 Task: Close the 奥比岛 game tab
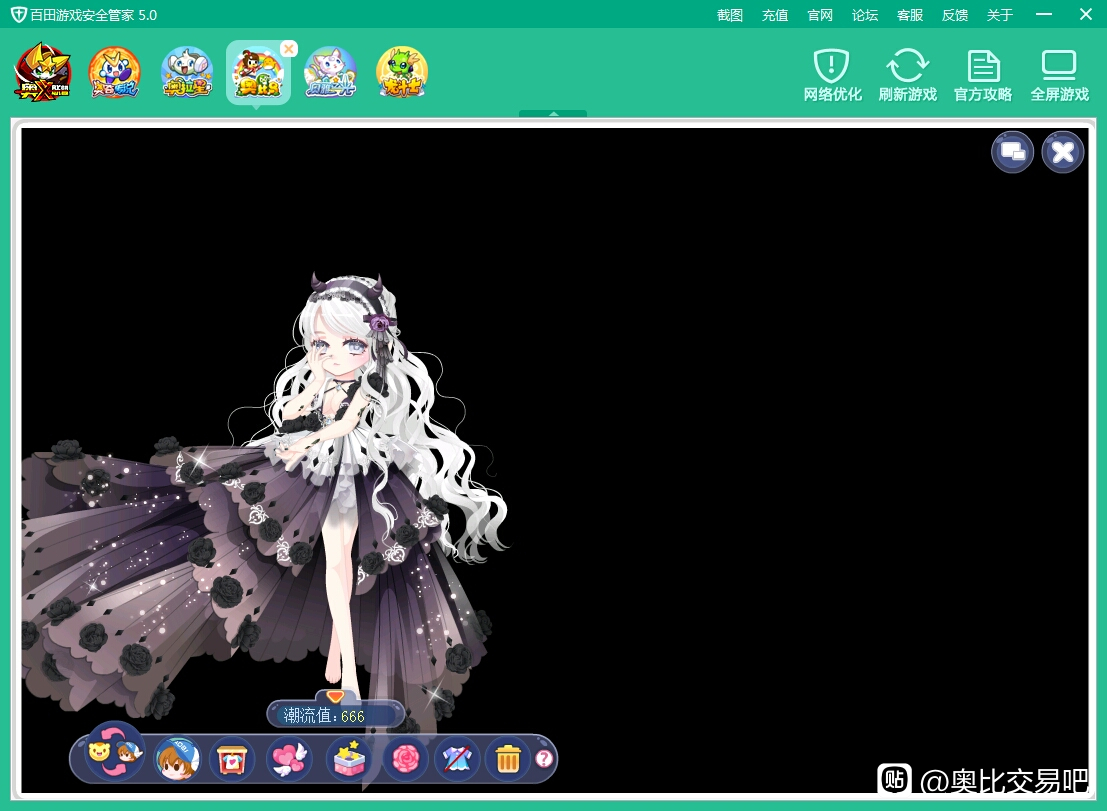[x=289, y=49]
